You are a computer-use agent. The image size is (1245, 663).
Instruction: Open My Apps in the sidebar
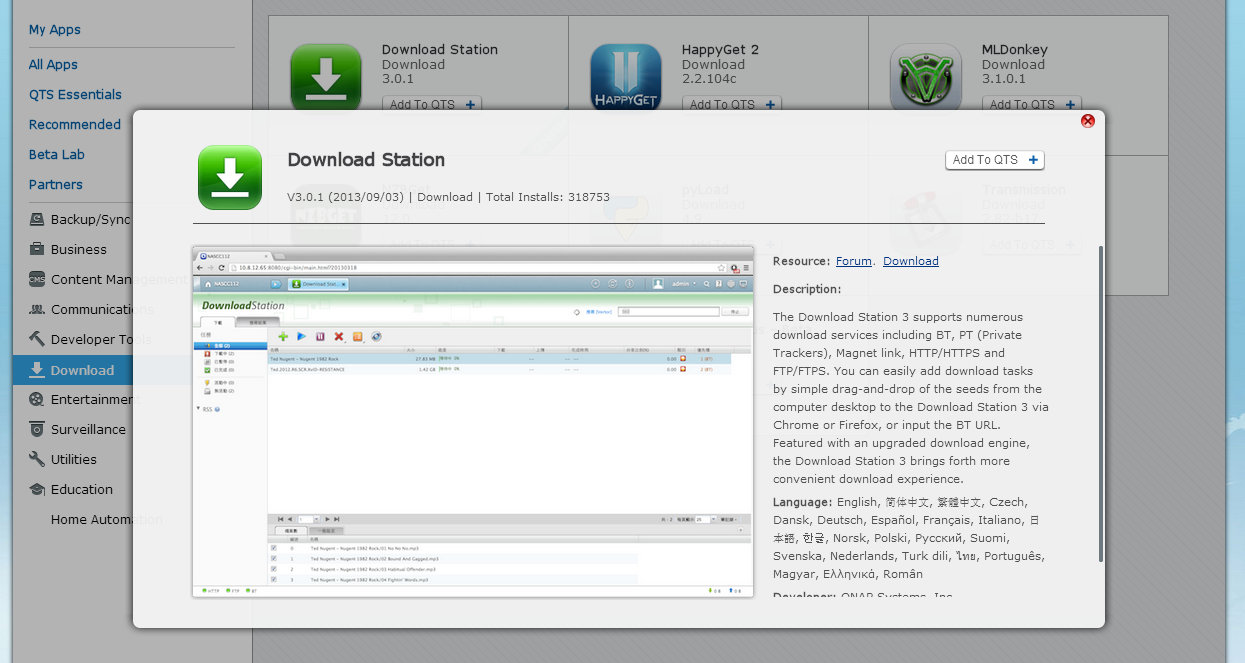pyautogui.click(x=55, y=30)
